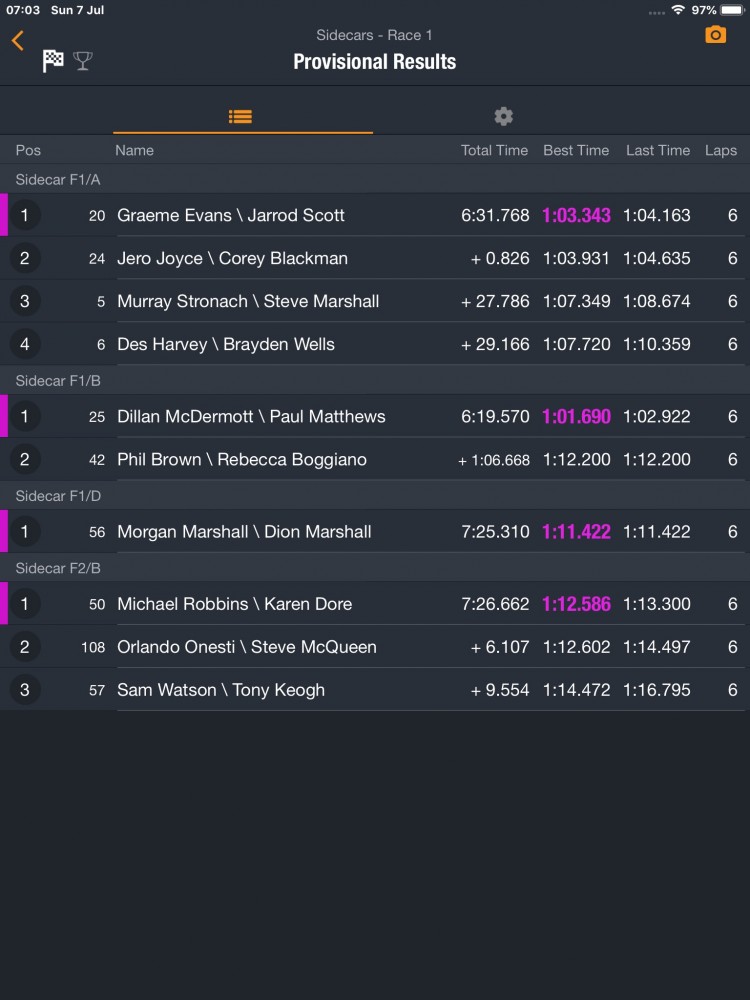Tap the Last Time column header
The height and width of the screenshot is (1000, 750).
(658, 150)
